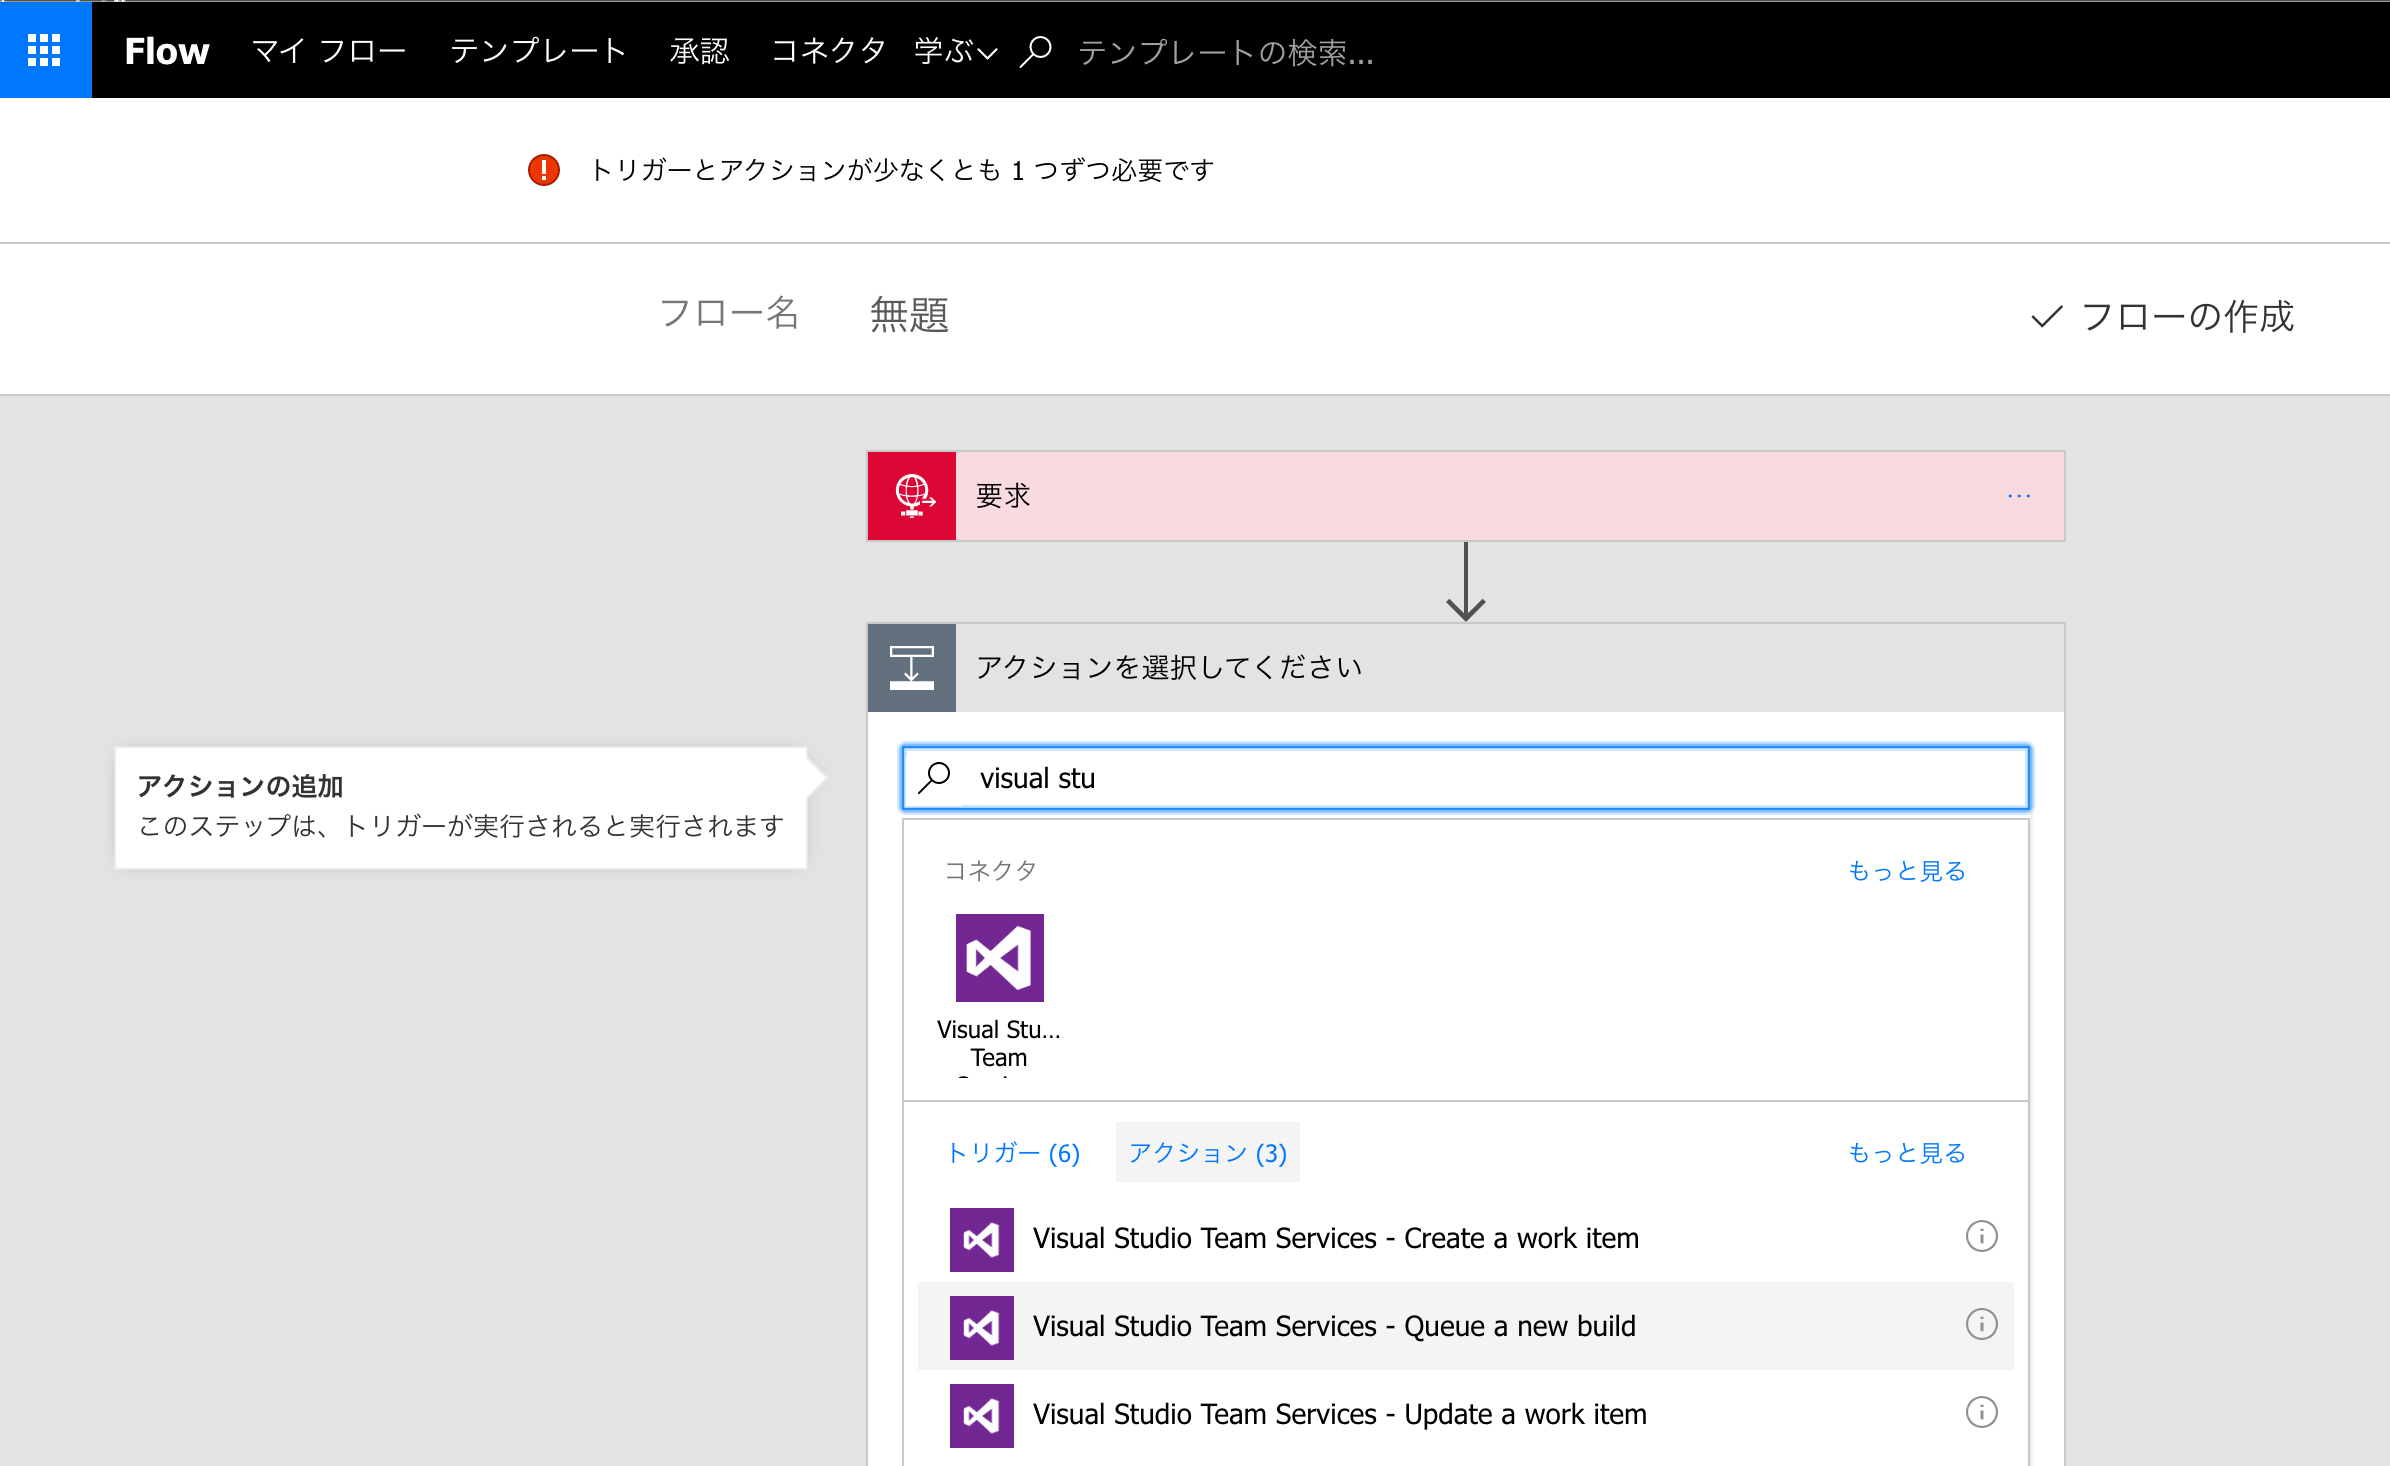Open コネクタ page
The height and width of the screenshot is (1466, 2390).
829,51
